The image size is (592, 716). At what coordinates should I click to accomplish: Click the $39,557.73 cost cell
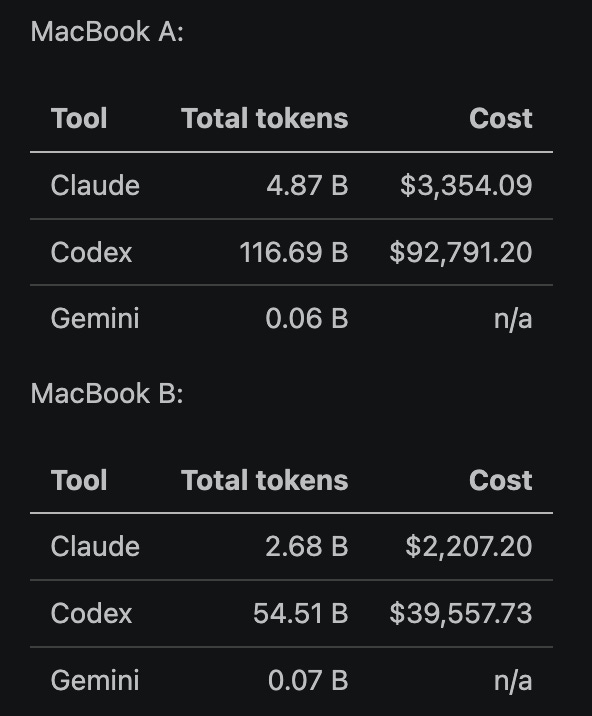point(461,613)
